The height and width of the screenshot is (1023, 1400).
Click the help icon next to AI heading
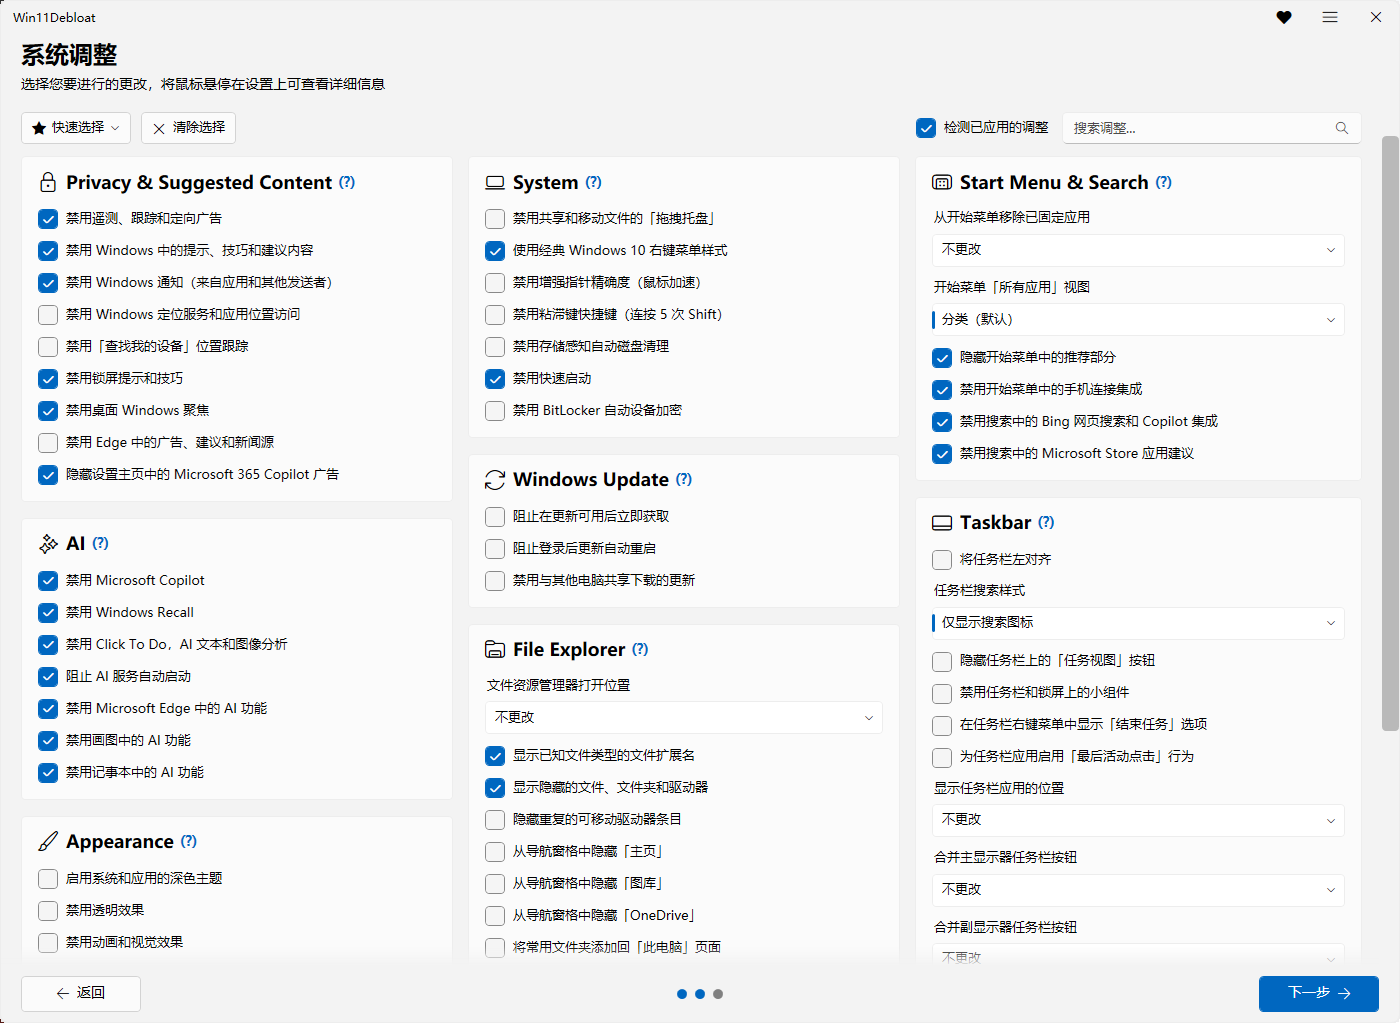[x=101, y=543]
